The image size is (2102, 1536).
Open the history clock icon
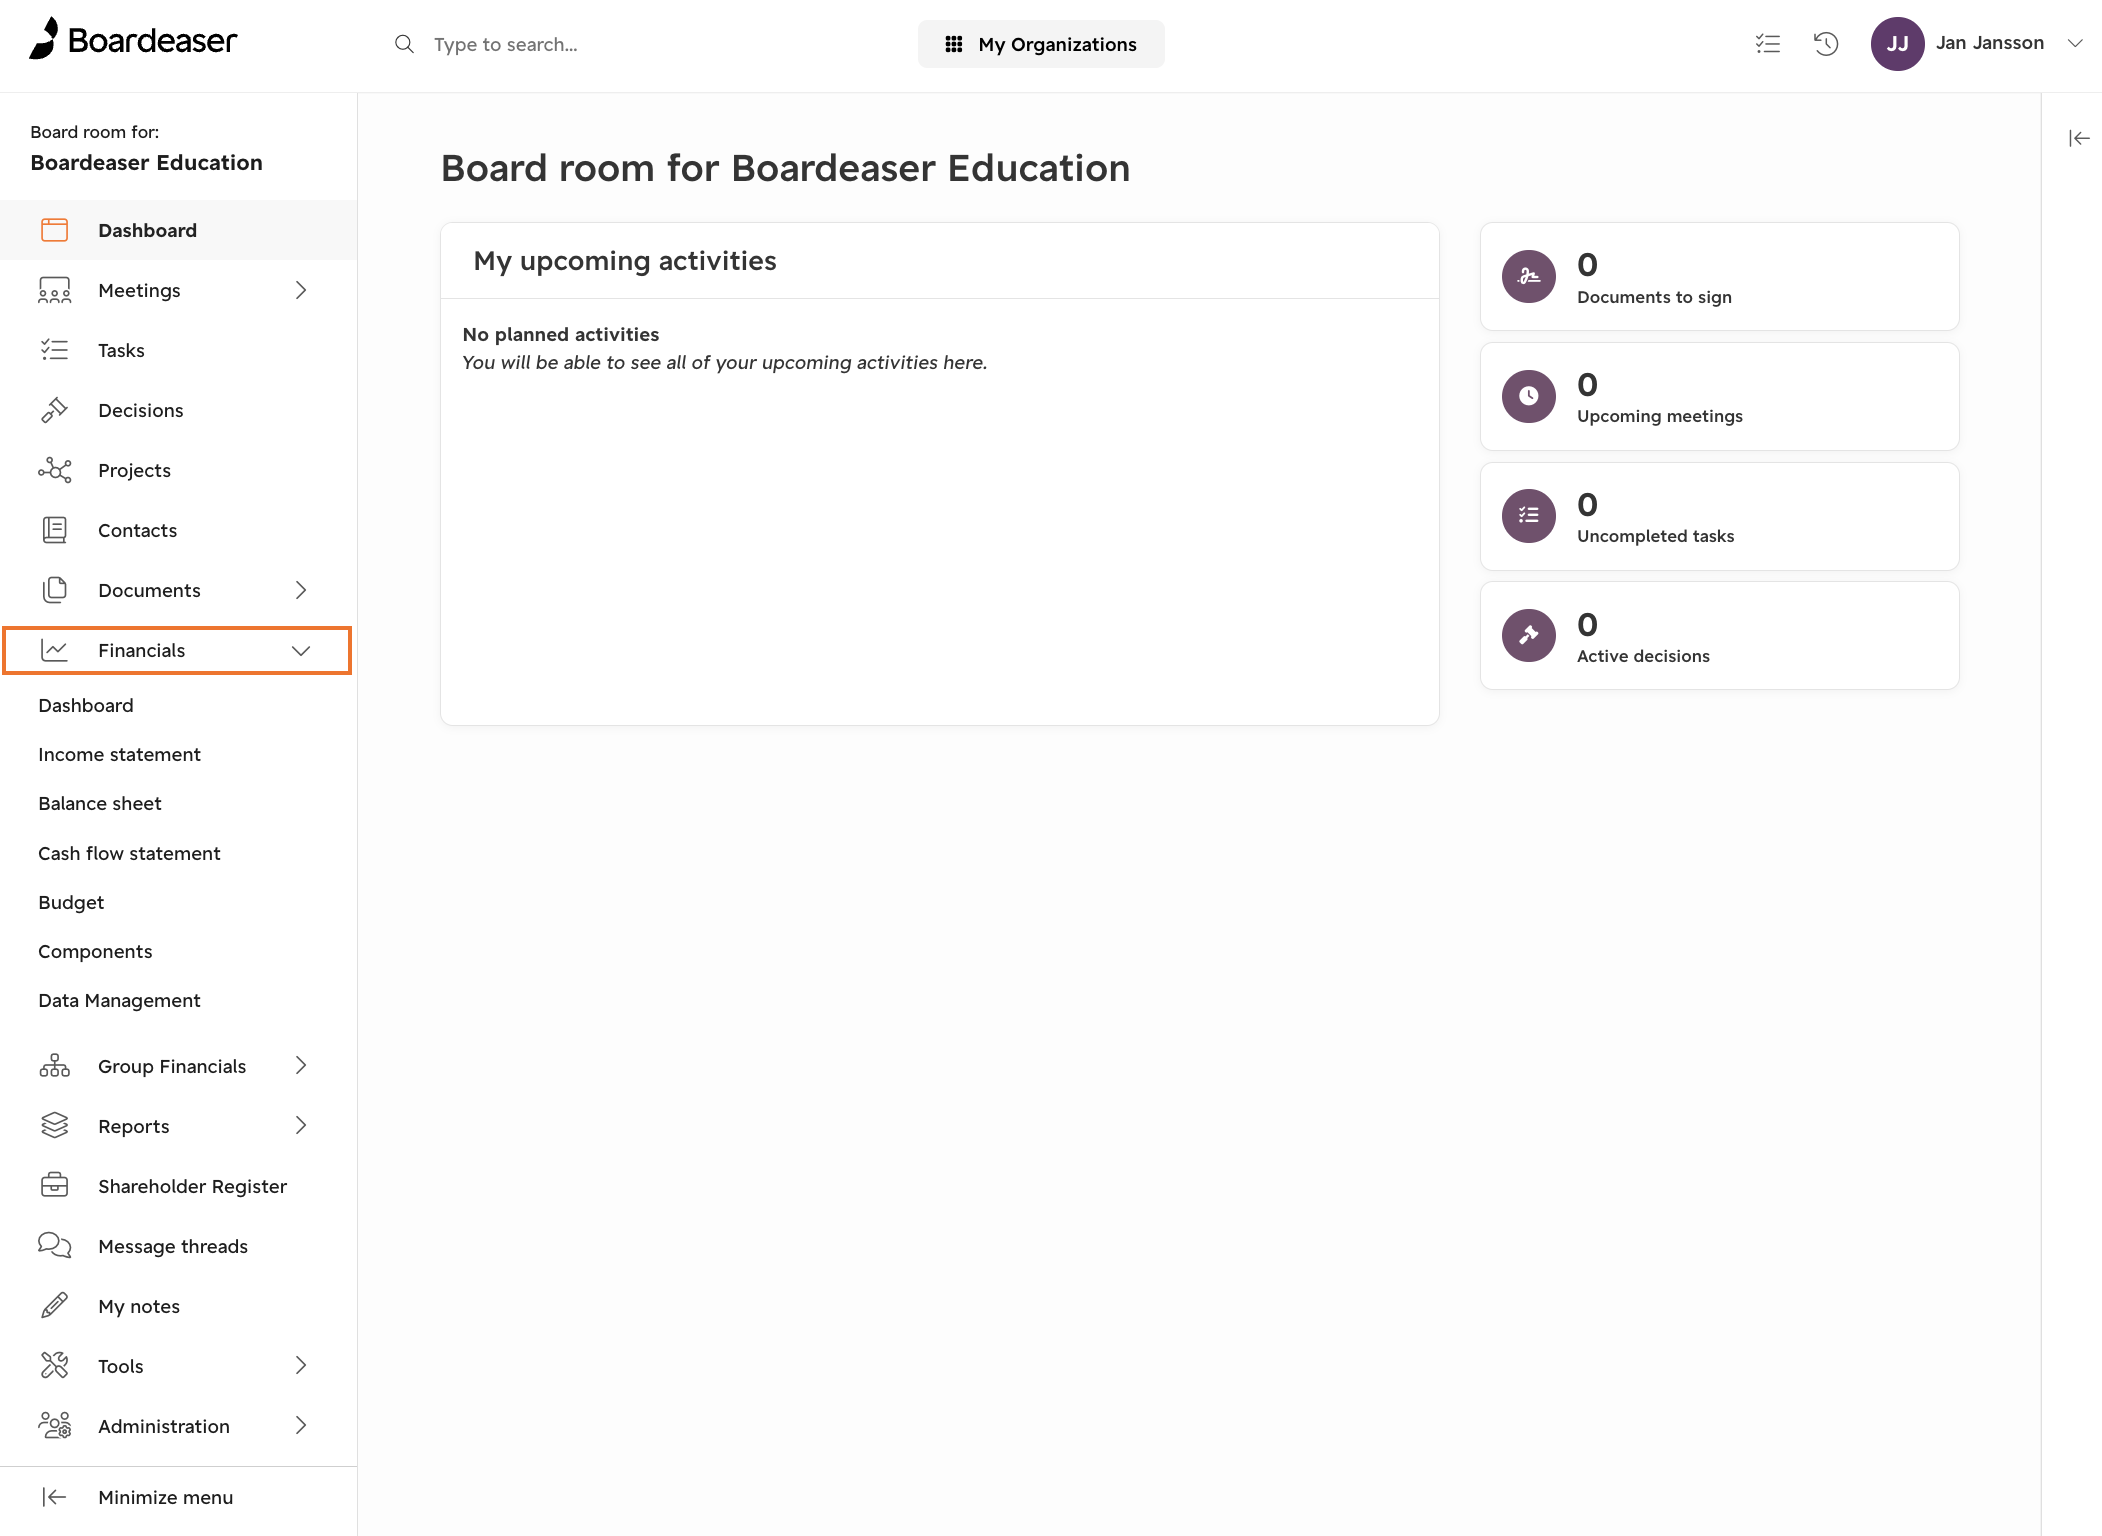[x=1826, y=44]
